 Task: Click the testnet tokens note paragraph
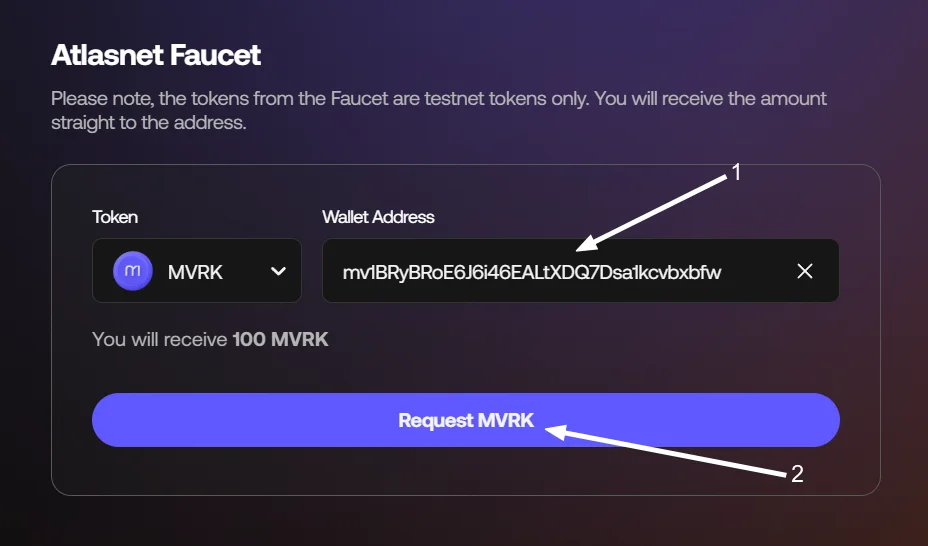439,110
